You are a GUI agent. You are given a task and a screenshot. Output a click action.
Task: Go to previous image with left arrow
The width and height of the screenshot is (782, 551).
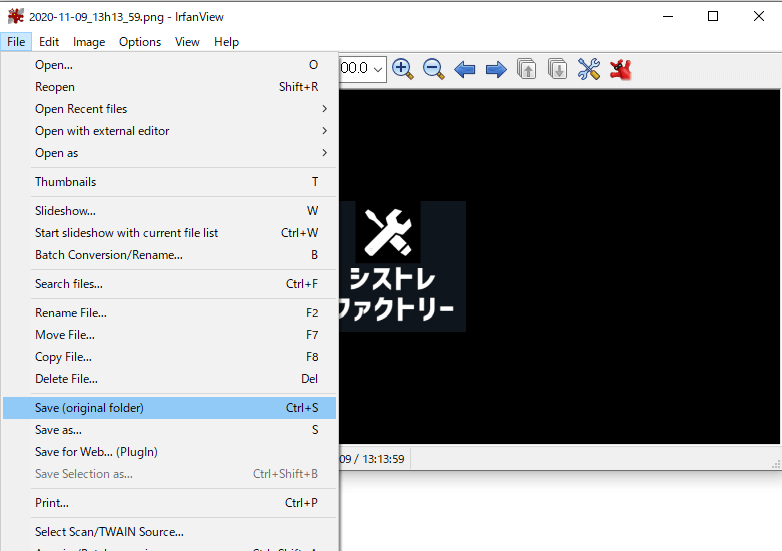point(465,69)
